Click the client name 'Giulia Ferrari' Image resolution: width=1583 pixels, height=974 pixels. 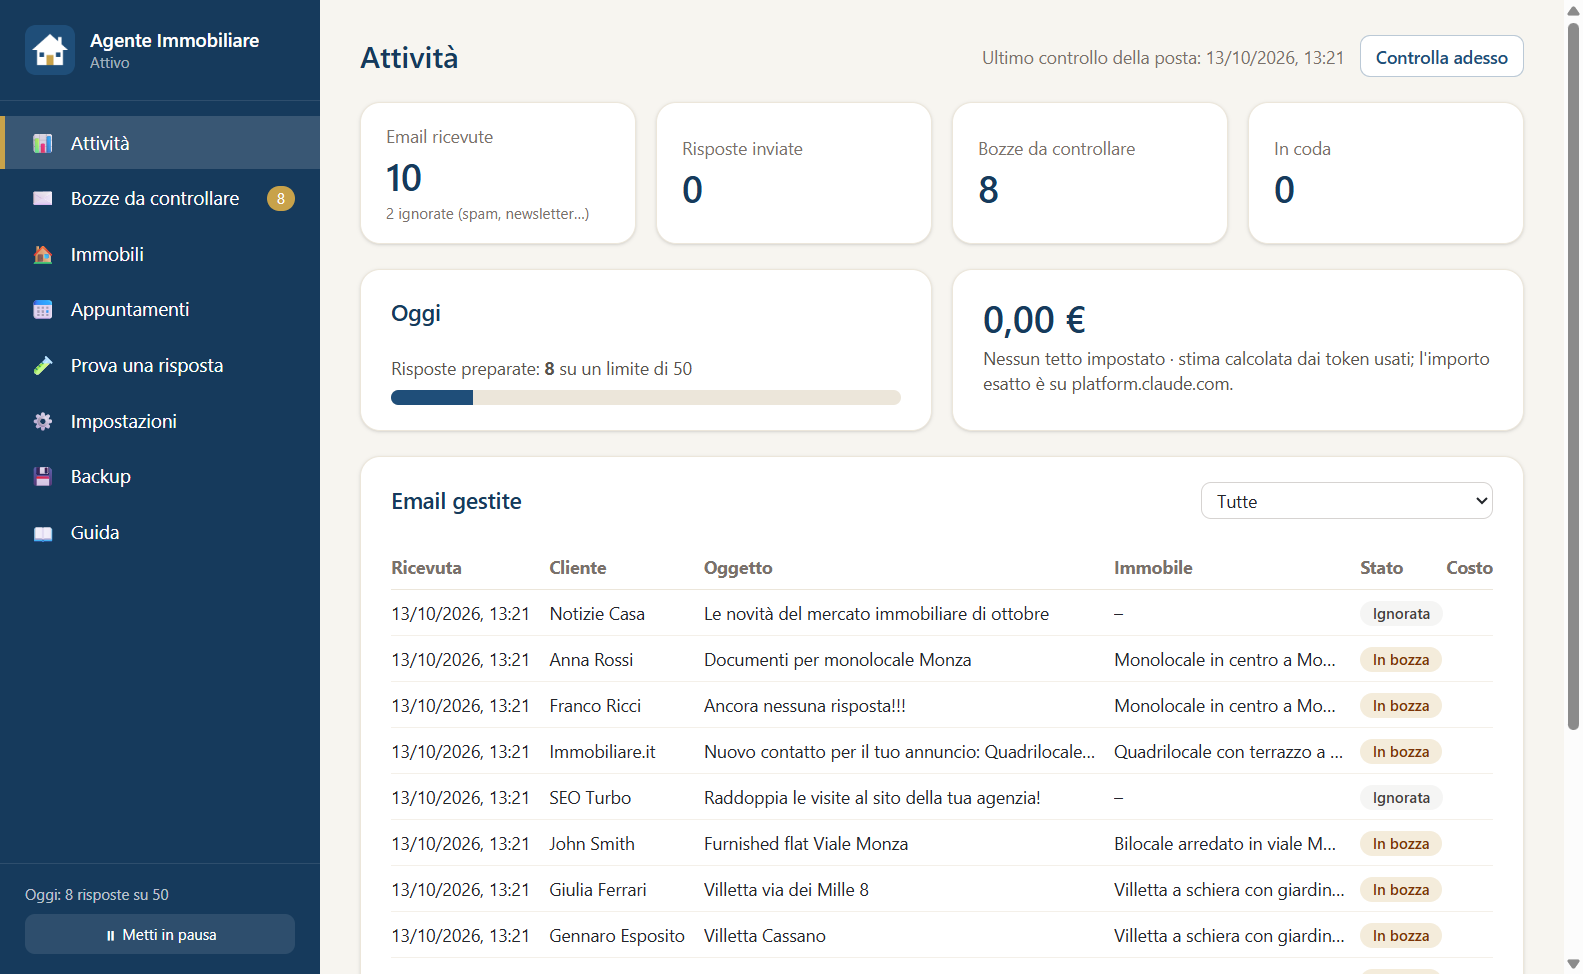598,890
